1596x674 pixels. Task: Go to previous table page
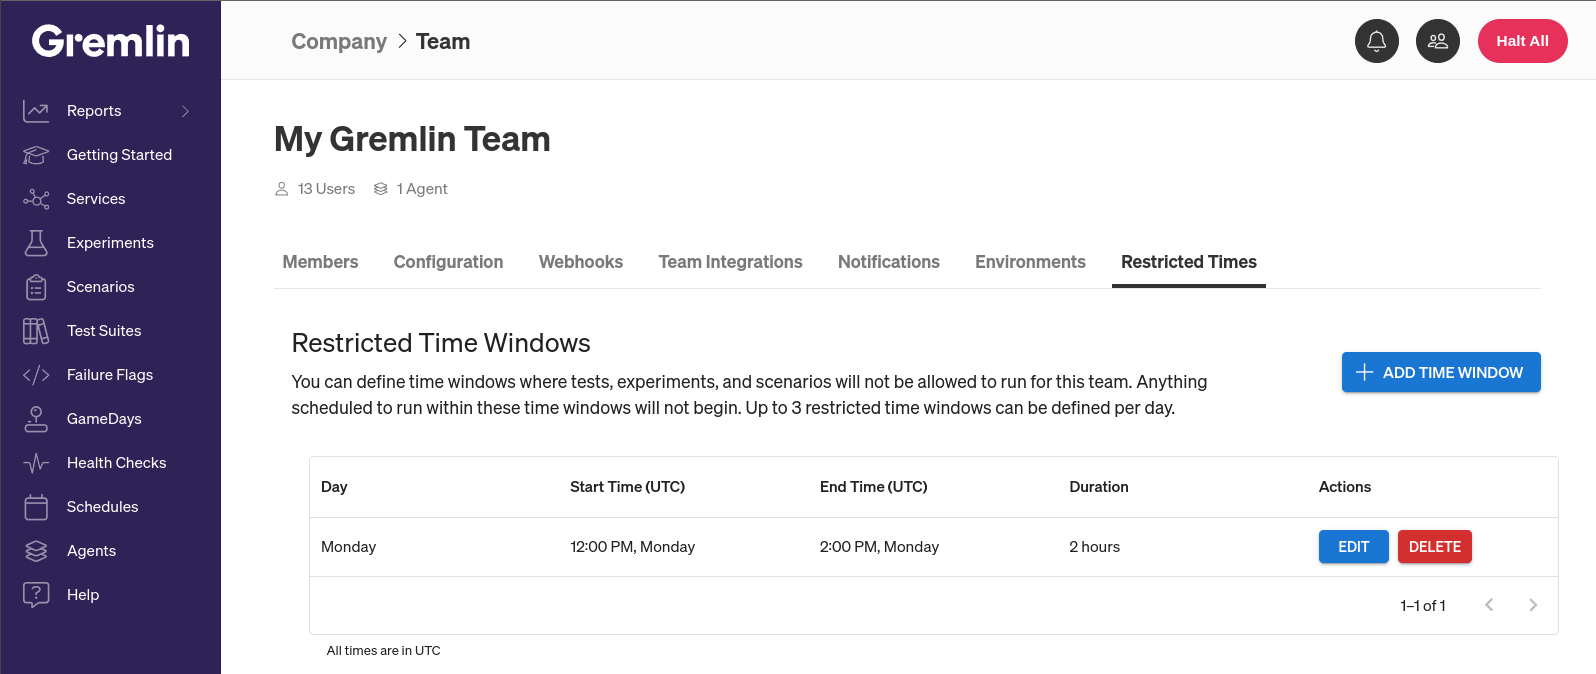[1489, 605]
